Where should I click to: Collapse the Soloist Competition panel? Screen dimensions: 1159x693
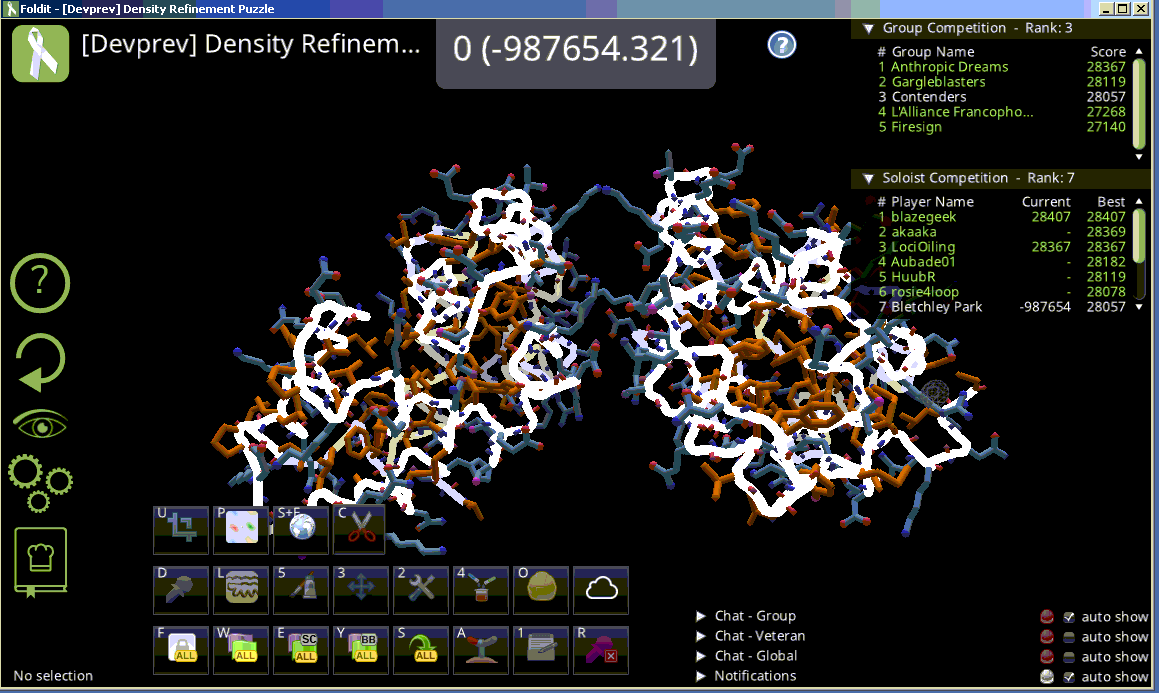coord(865,178)
